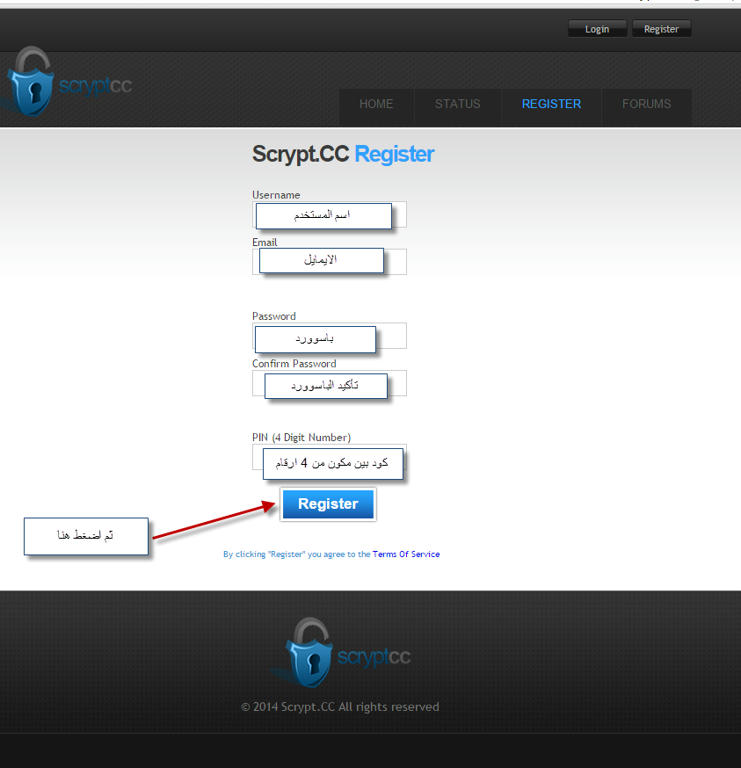
Task: Submit the form with blue Register button
Action: click(x=328, y=504)
